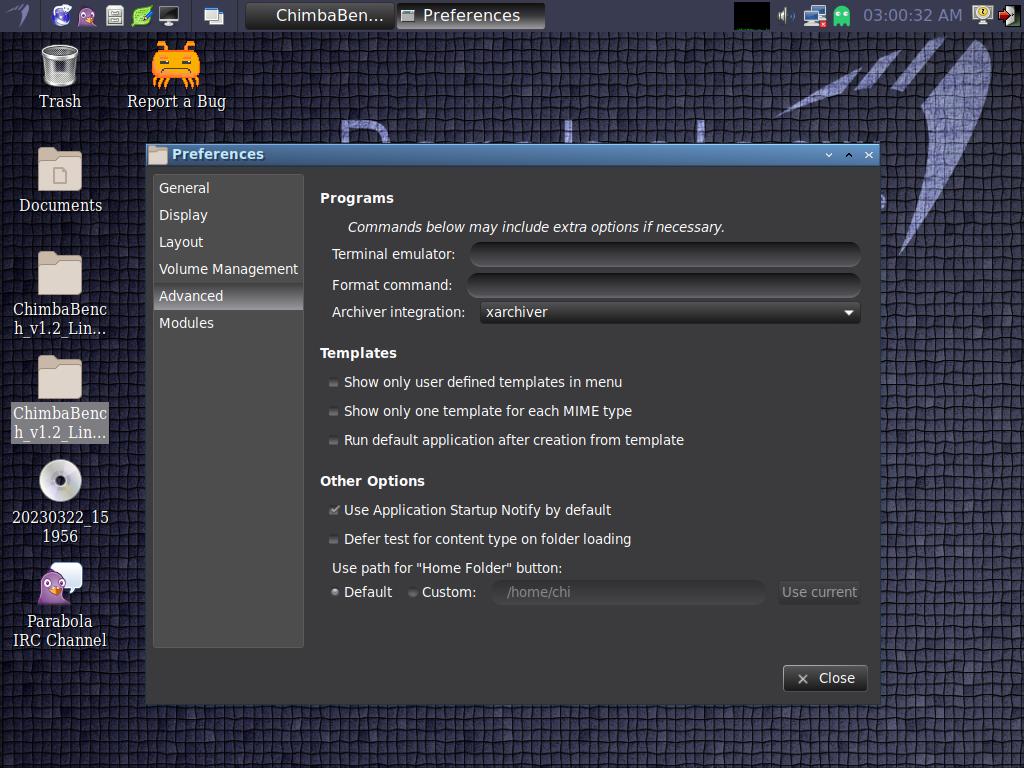Enable Defer test for content type on folder loading
The width and height of the screenshot is (1024, 768).
(x=480, y=539)
